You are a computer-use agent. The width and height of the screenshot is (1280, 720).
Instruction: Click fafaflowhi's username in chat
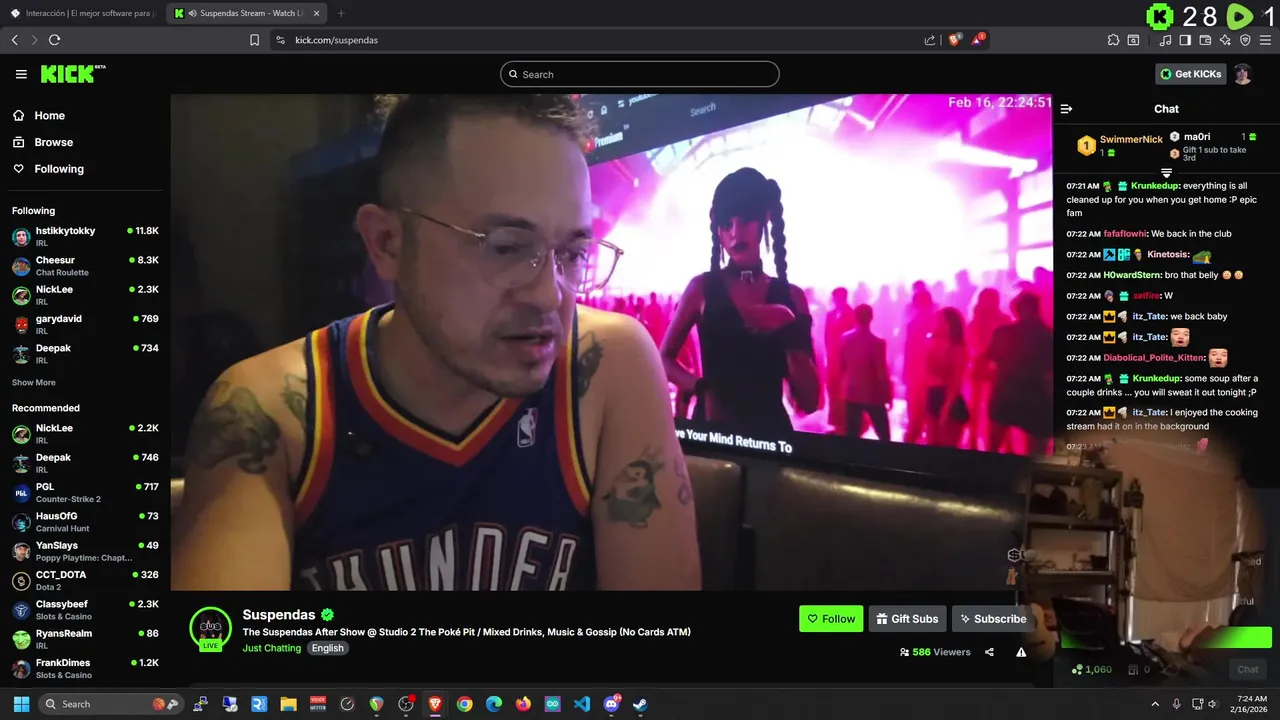click(x=1125, y=234)
